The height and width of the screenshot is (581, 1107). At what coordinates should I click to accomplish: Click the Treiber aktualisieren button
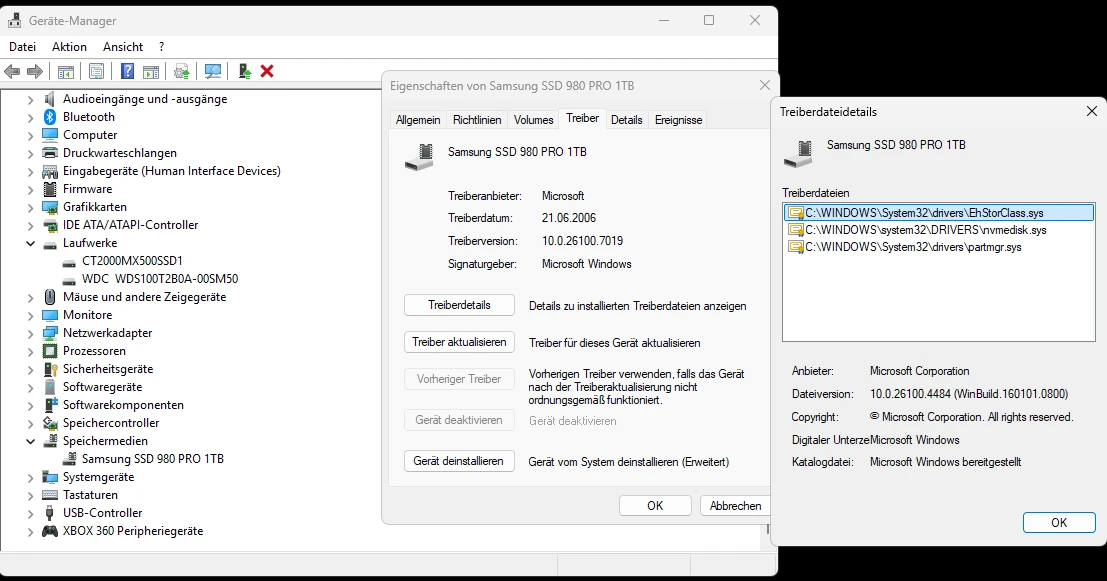tap(458, 341)
